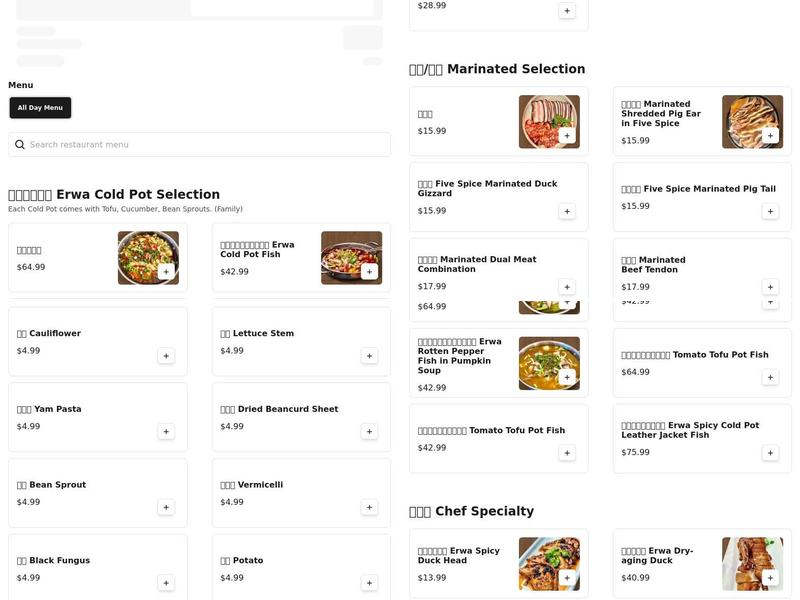The image size is (800, 600).
Task: Open Erwa Spicy Duck Head item
Action: pyautogui.click(x=462, y=556)
